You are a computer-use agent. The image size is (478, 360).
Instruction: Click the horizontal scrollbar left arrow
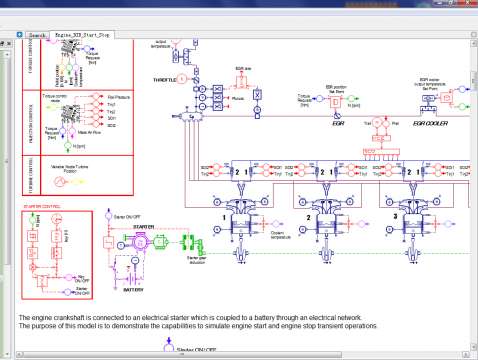19,354
